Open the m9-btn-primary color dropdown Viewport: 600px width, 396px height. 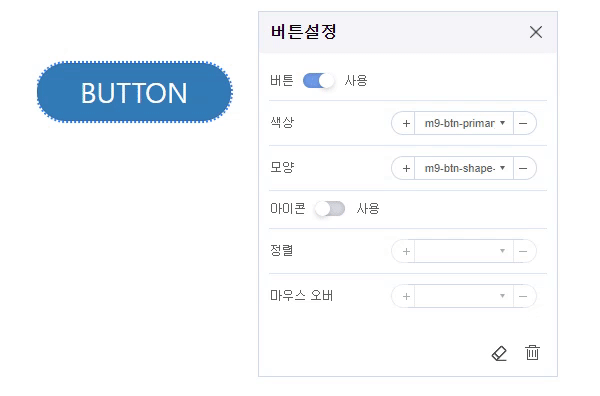[464, 123]
